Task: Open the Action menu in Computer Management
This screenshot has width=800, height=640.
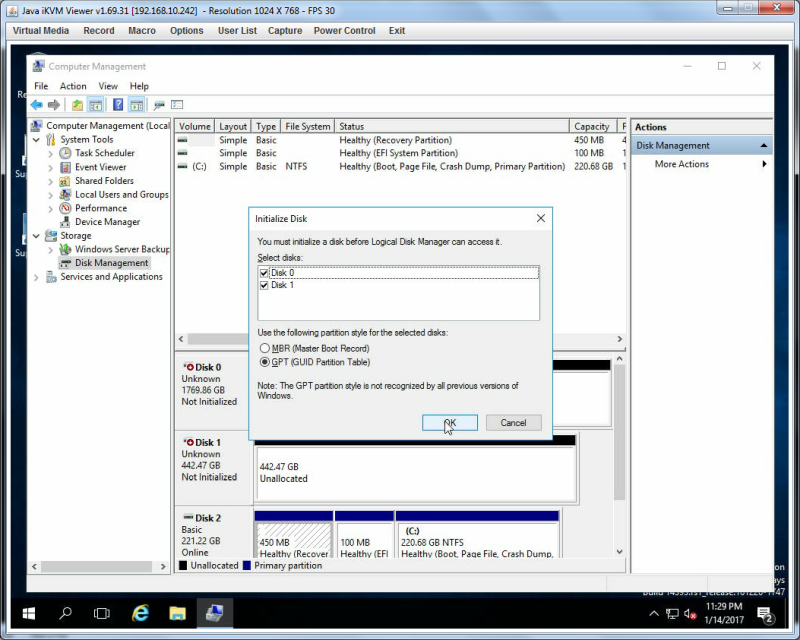Action: (73, 86)
